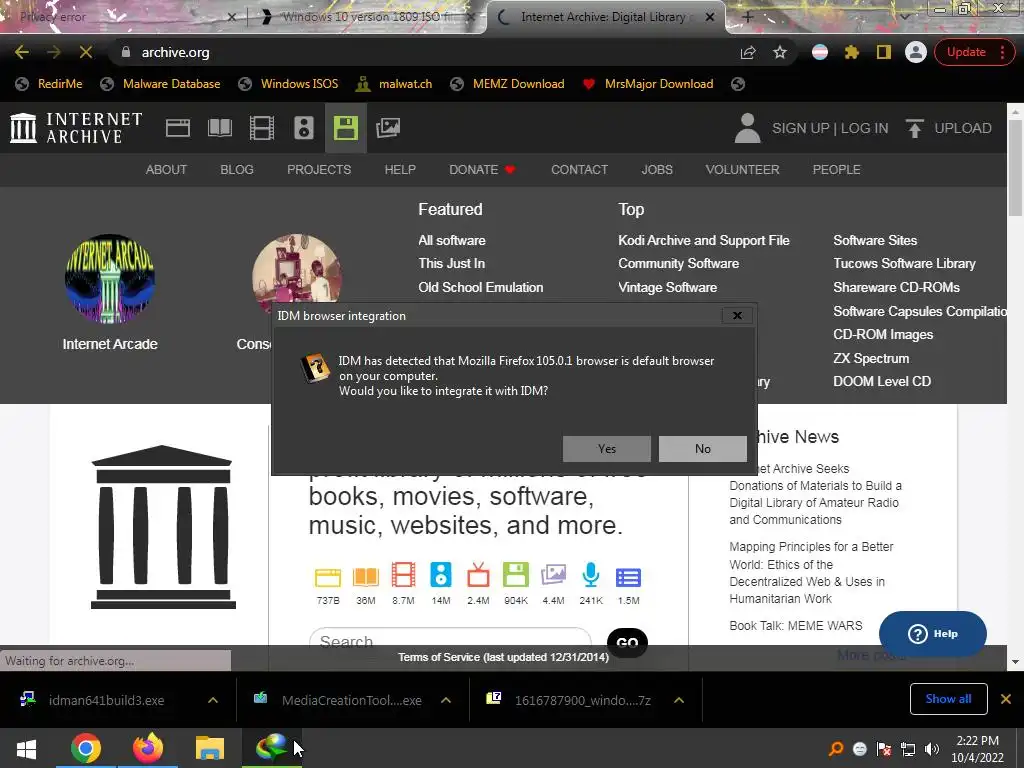This screenshot has width=1024, height=768.
Task: Expand options for idman641build3.exe download
Action: pos(213,700)
